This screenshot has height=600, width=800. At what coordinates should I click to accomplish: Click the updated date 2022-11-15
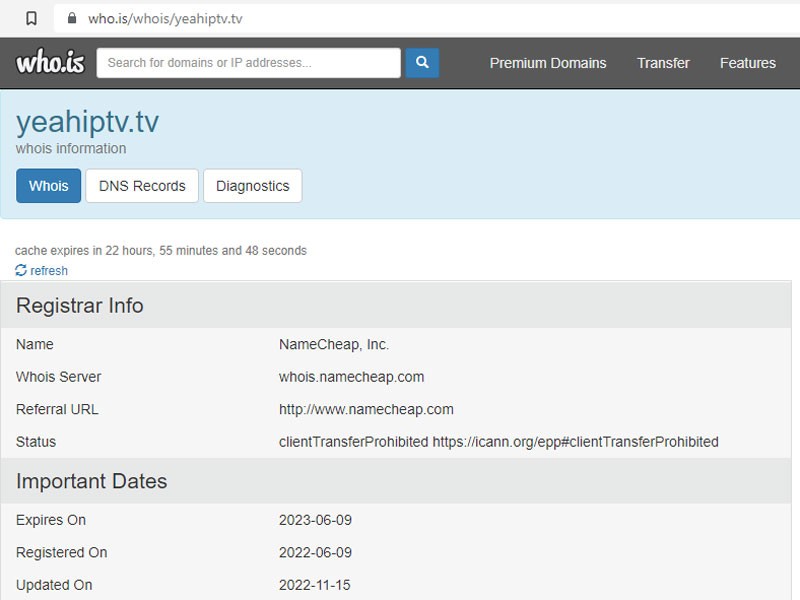(x=315, y=585)
